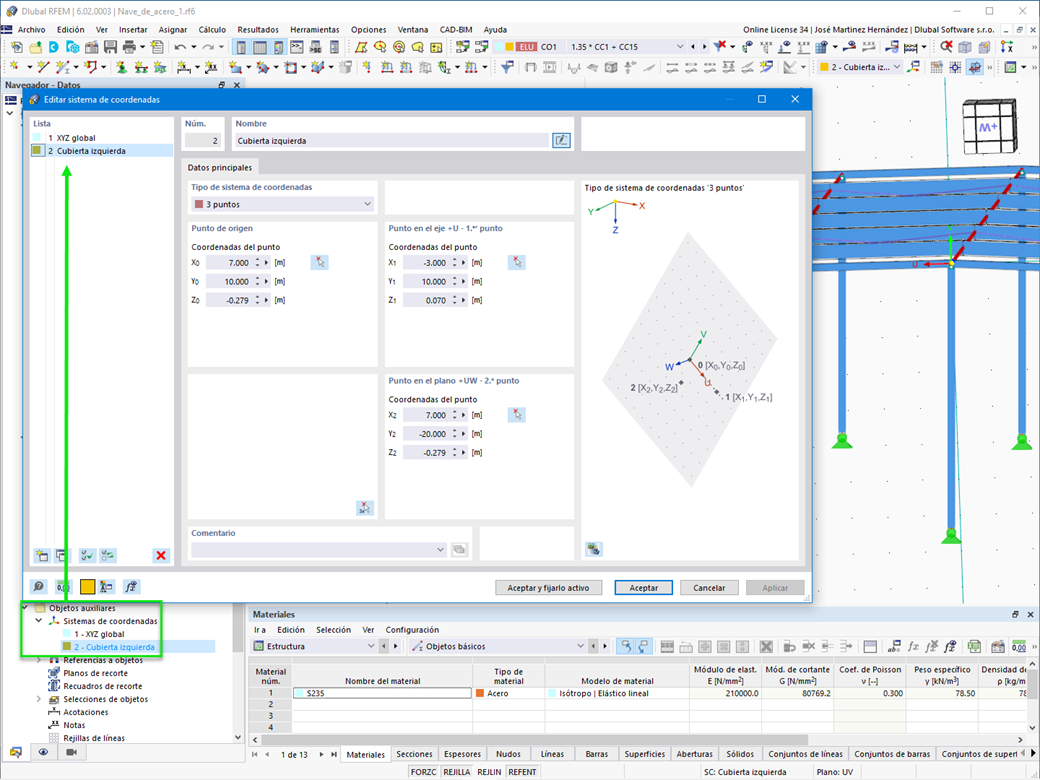Open the Cálculo menu

tap(212, 30)
